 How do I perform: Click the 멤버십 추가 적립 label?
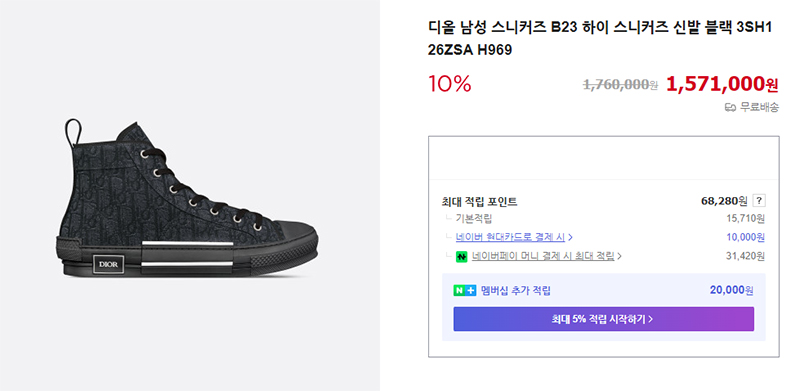point(516,291)
